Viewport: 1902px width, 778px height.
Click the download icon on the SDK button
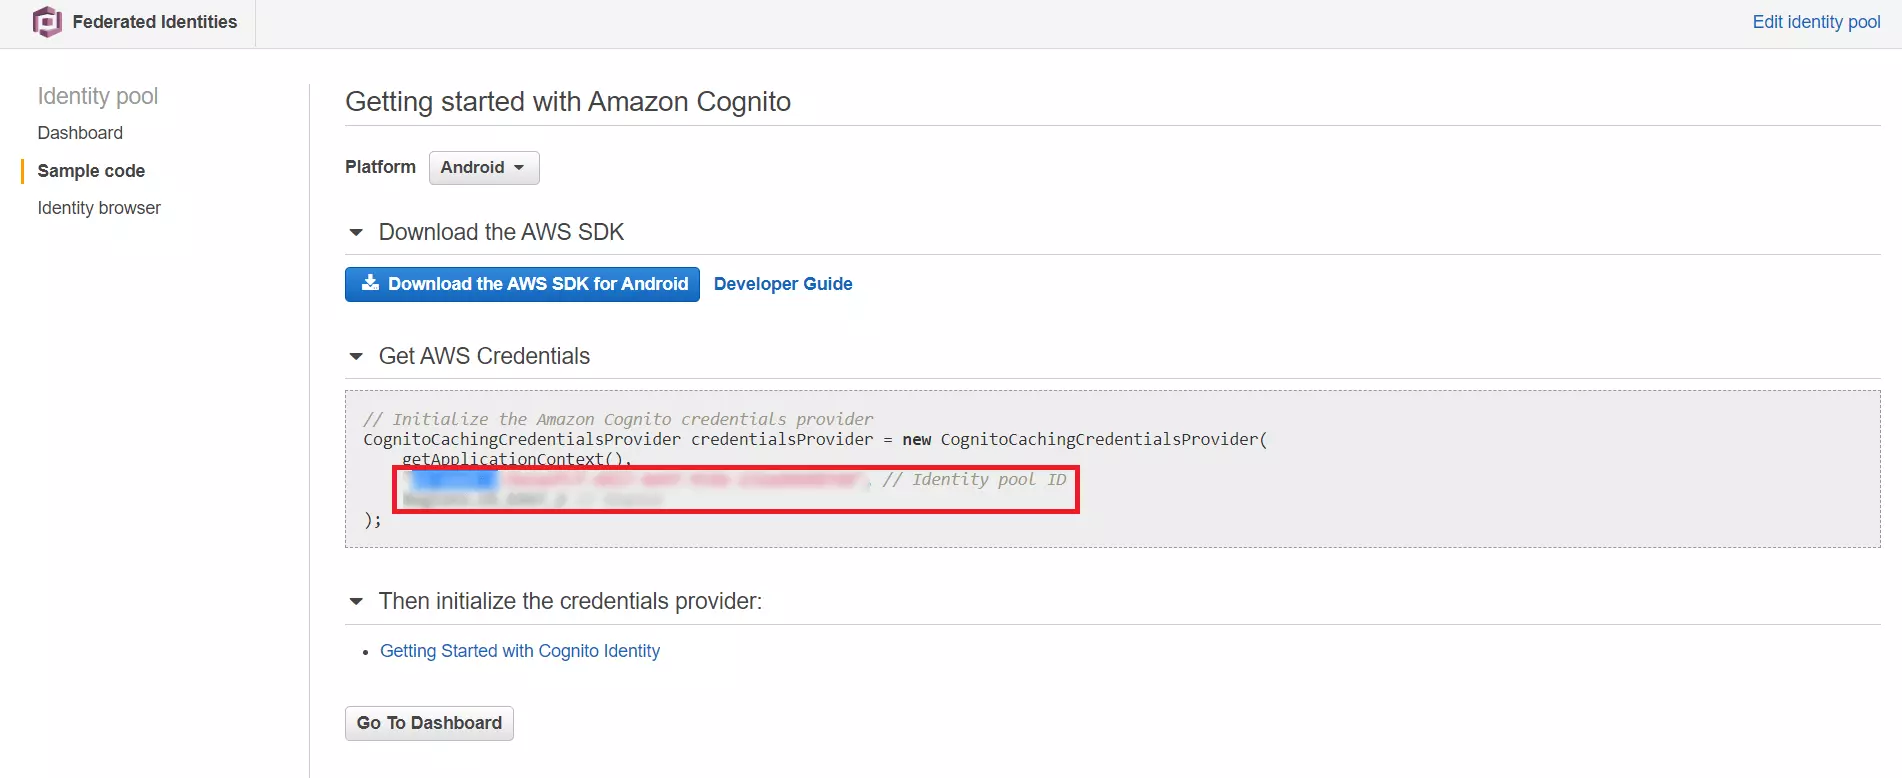pyautogui.click(x=370, y=283)
